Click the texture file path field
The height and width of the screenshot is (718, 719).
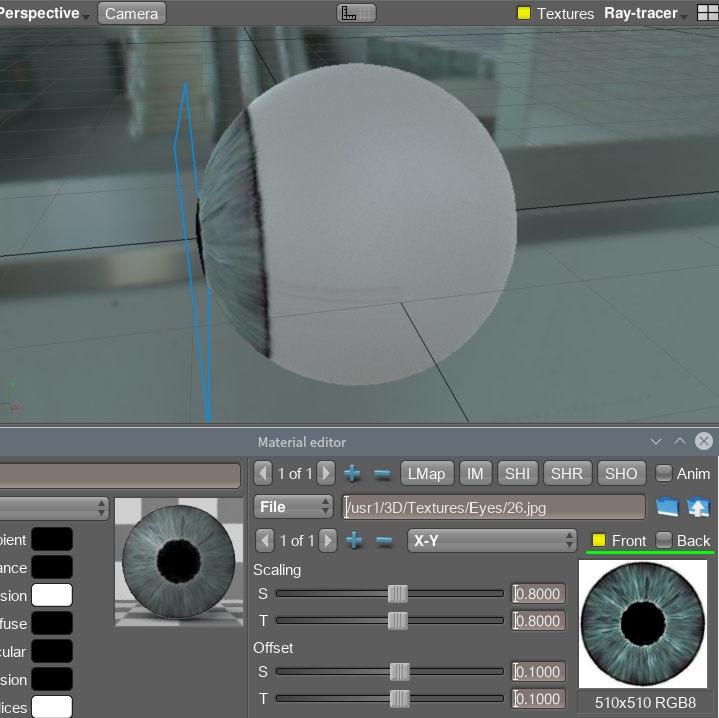coord(494,507)
